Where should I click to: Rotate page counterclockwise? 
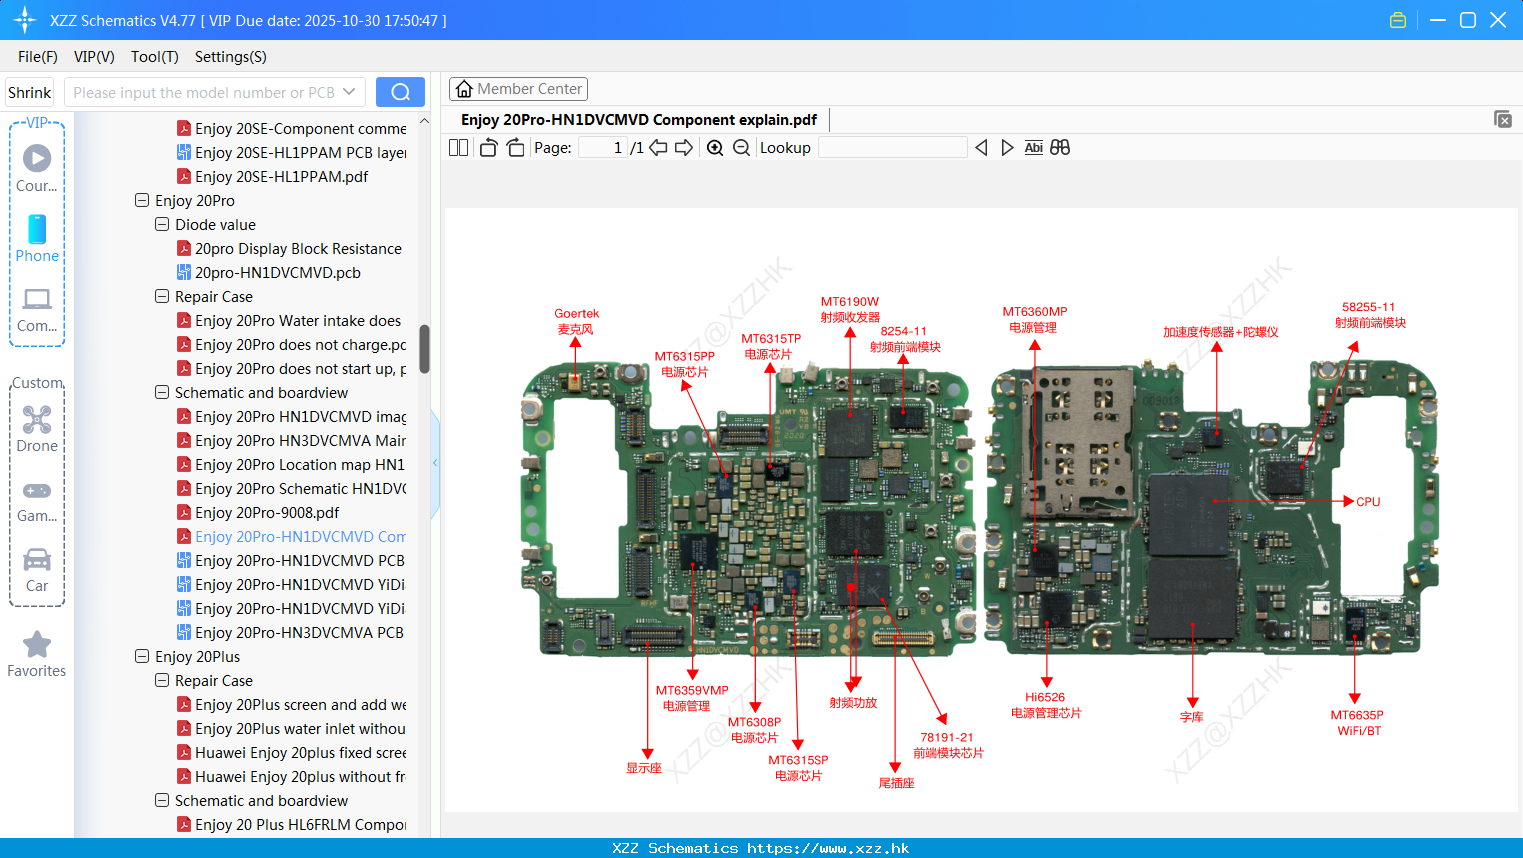488,148
